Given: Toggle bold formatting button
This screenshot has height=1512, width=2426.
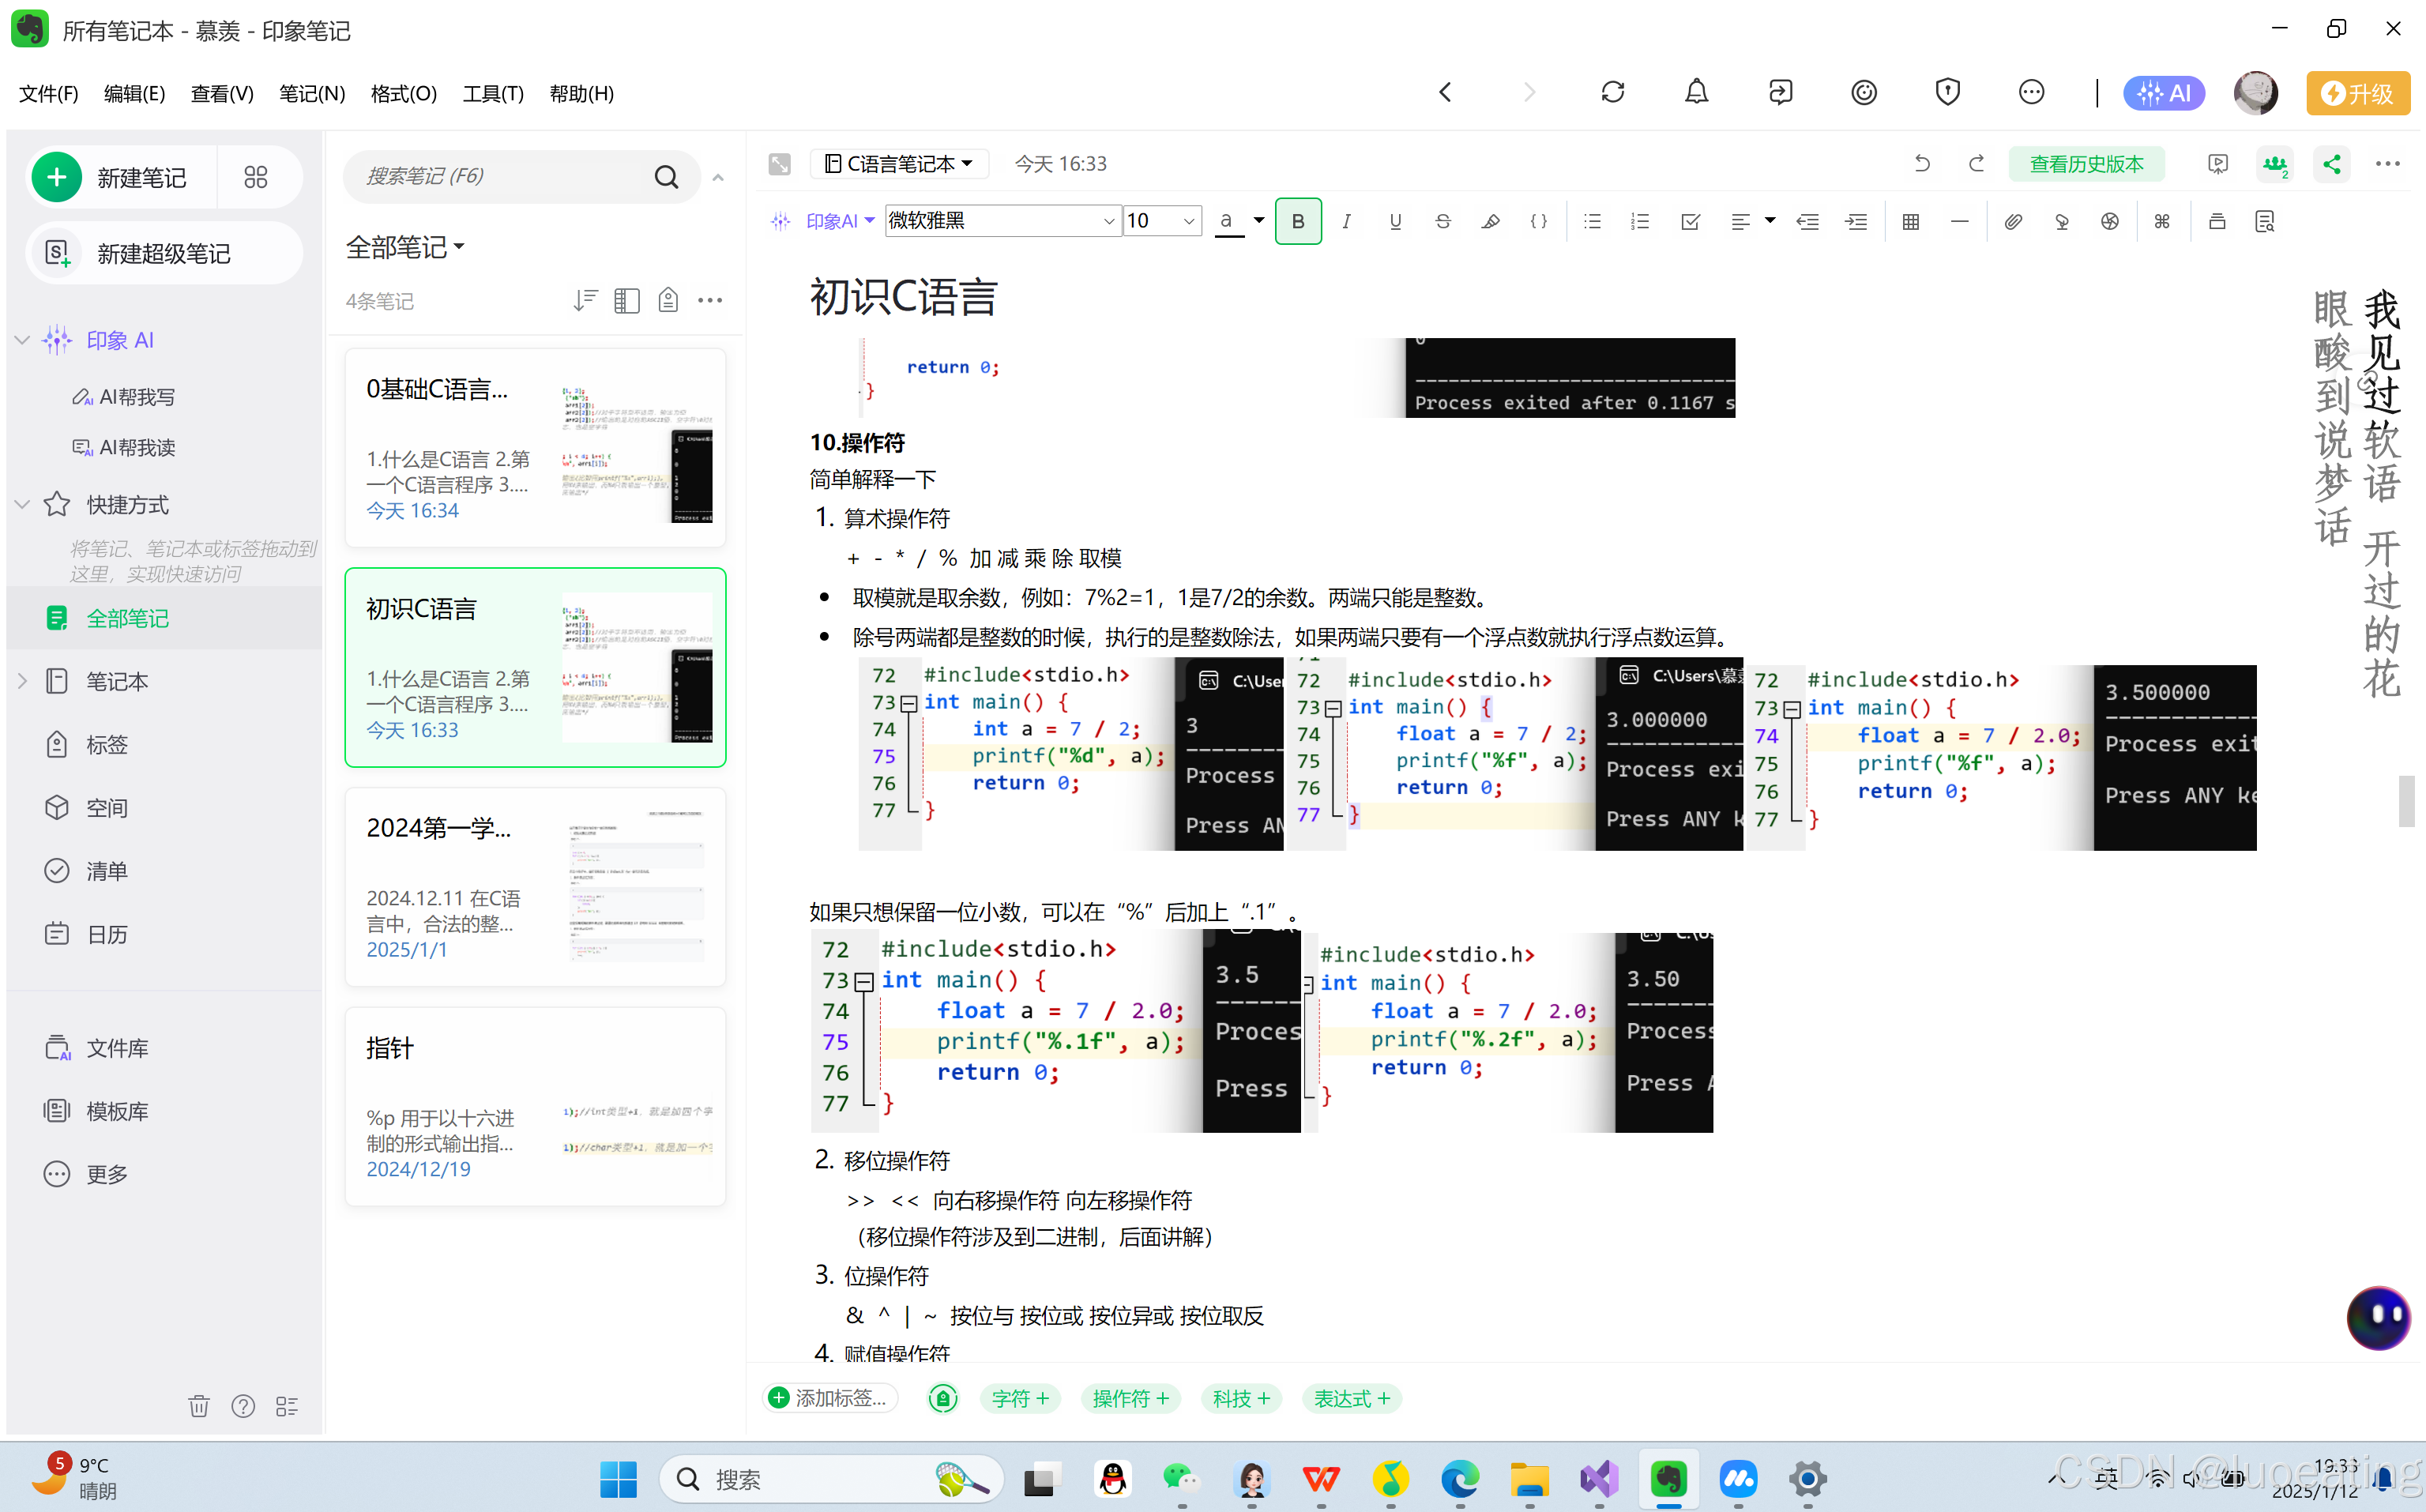Looking at the screenshot, I should point(1298,221).
